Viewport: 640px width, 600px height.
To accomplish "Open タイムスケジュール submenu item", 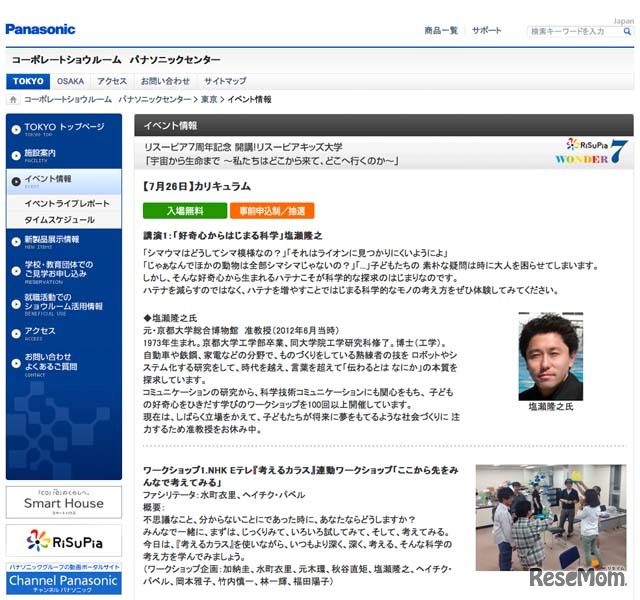I will click(x=60, y=220).
